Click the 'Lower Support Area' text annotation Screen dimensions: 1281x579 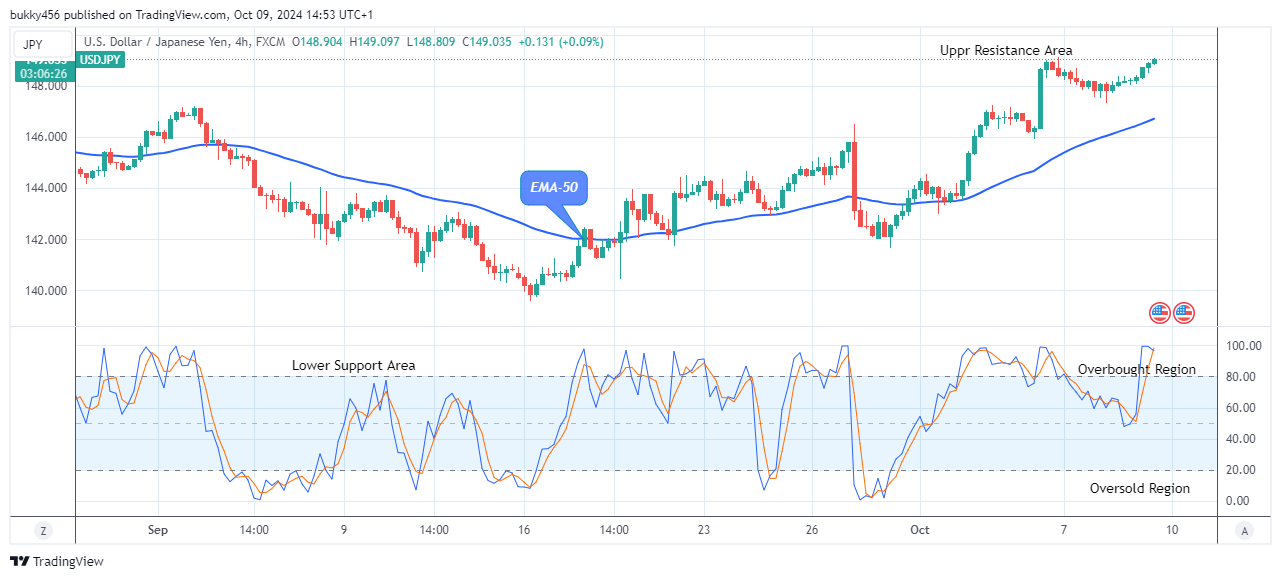[x=353, y=365]
